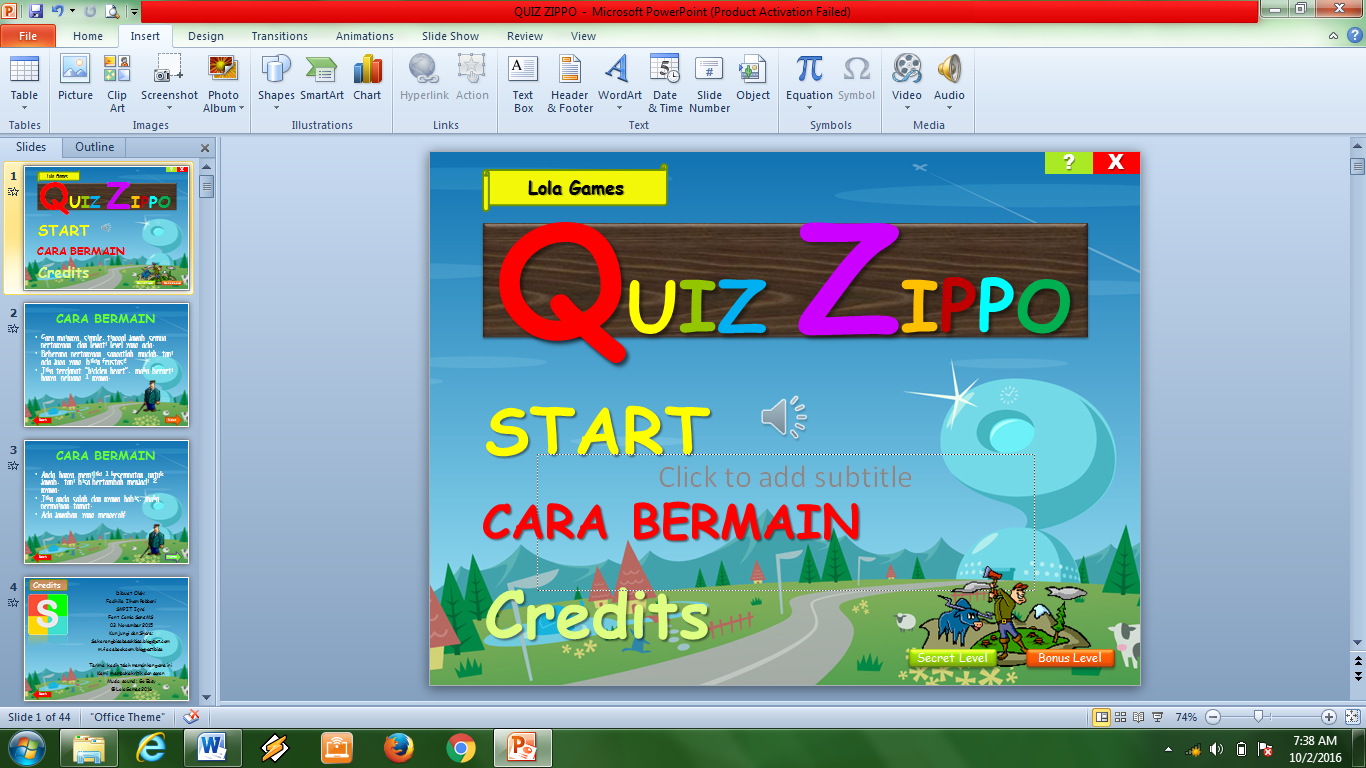
Task: Select the audio speaker icon on slide
Action: click(783, 417)
